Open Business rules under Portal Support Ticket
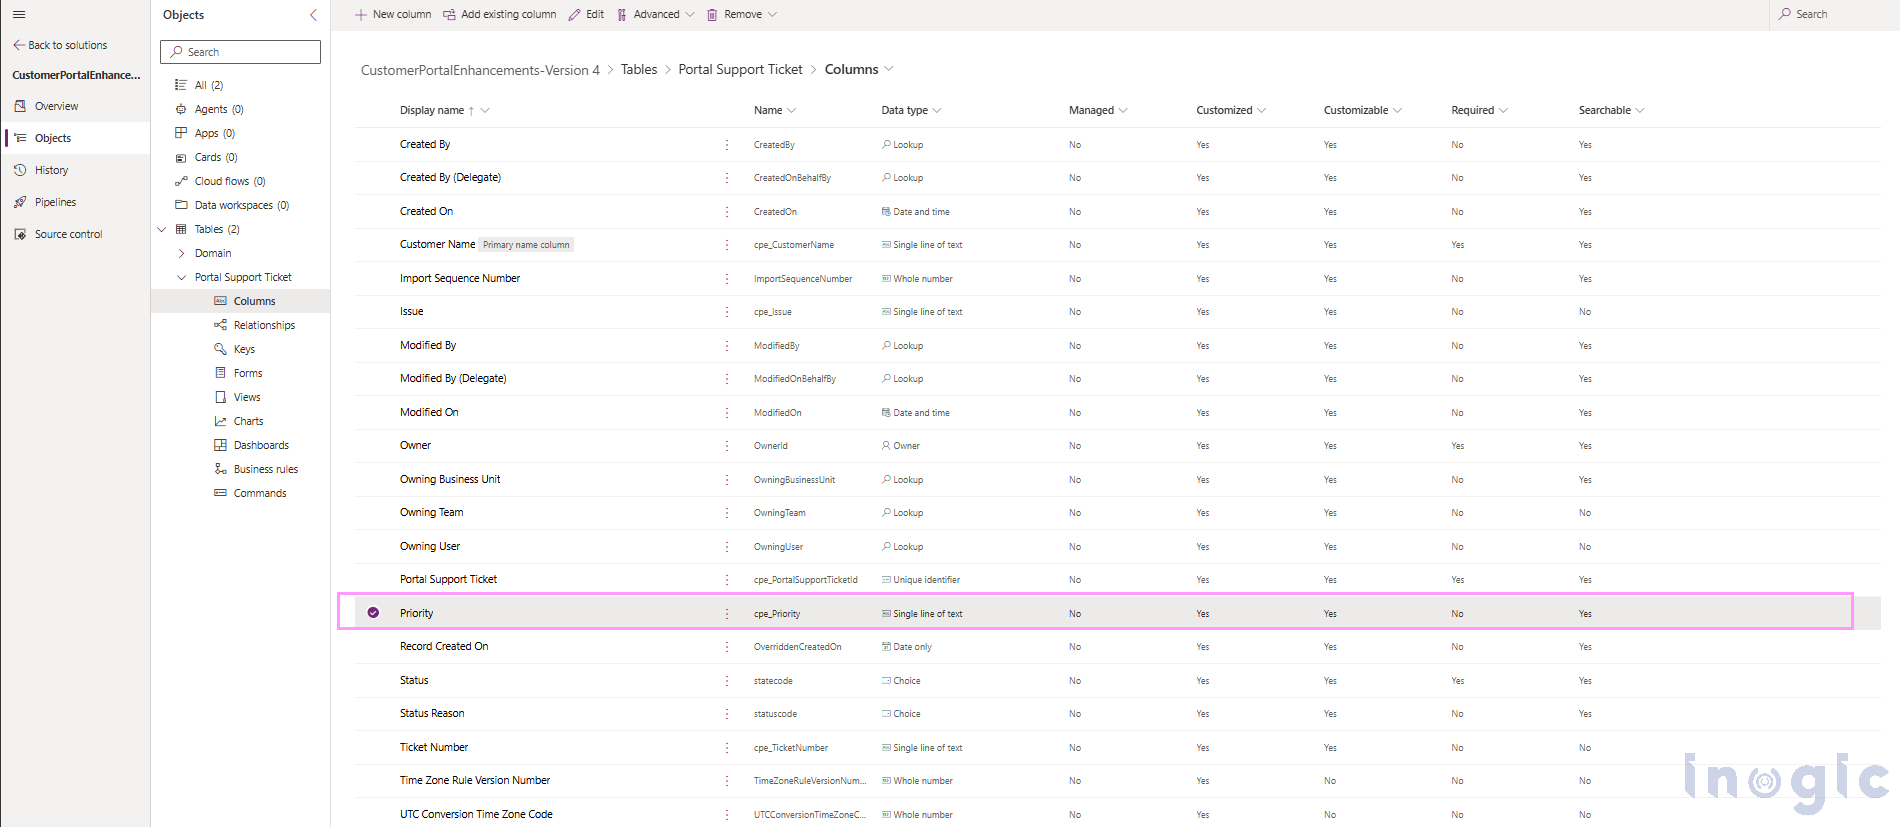 click(x=266, y=469)
